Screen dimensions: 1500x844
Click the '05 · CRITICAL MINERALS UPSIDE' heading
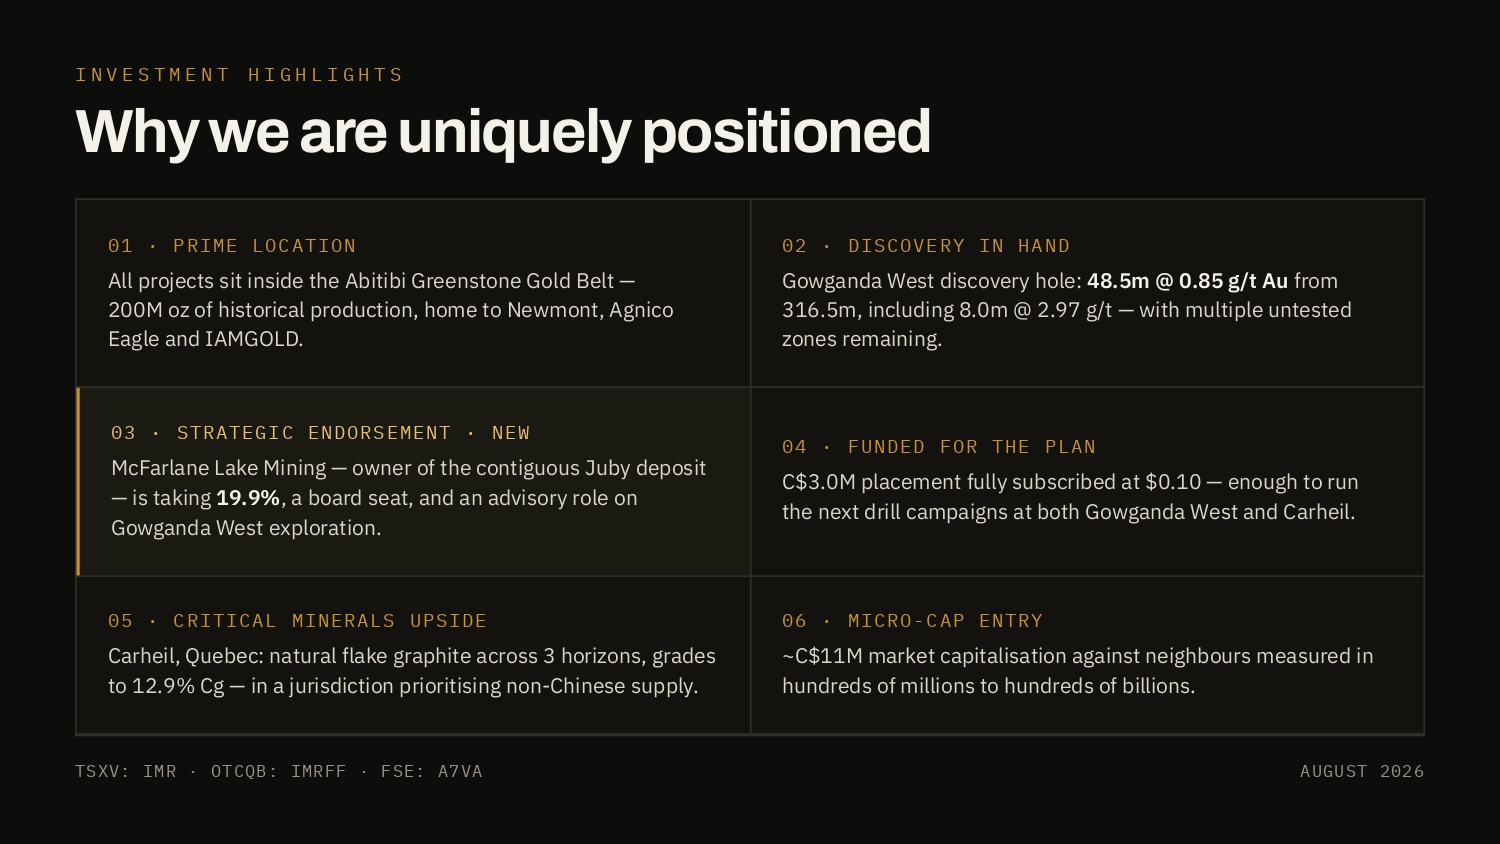[297, 621]
